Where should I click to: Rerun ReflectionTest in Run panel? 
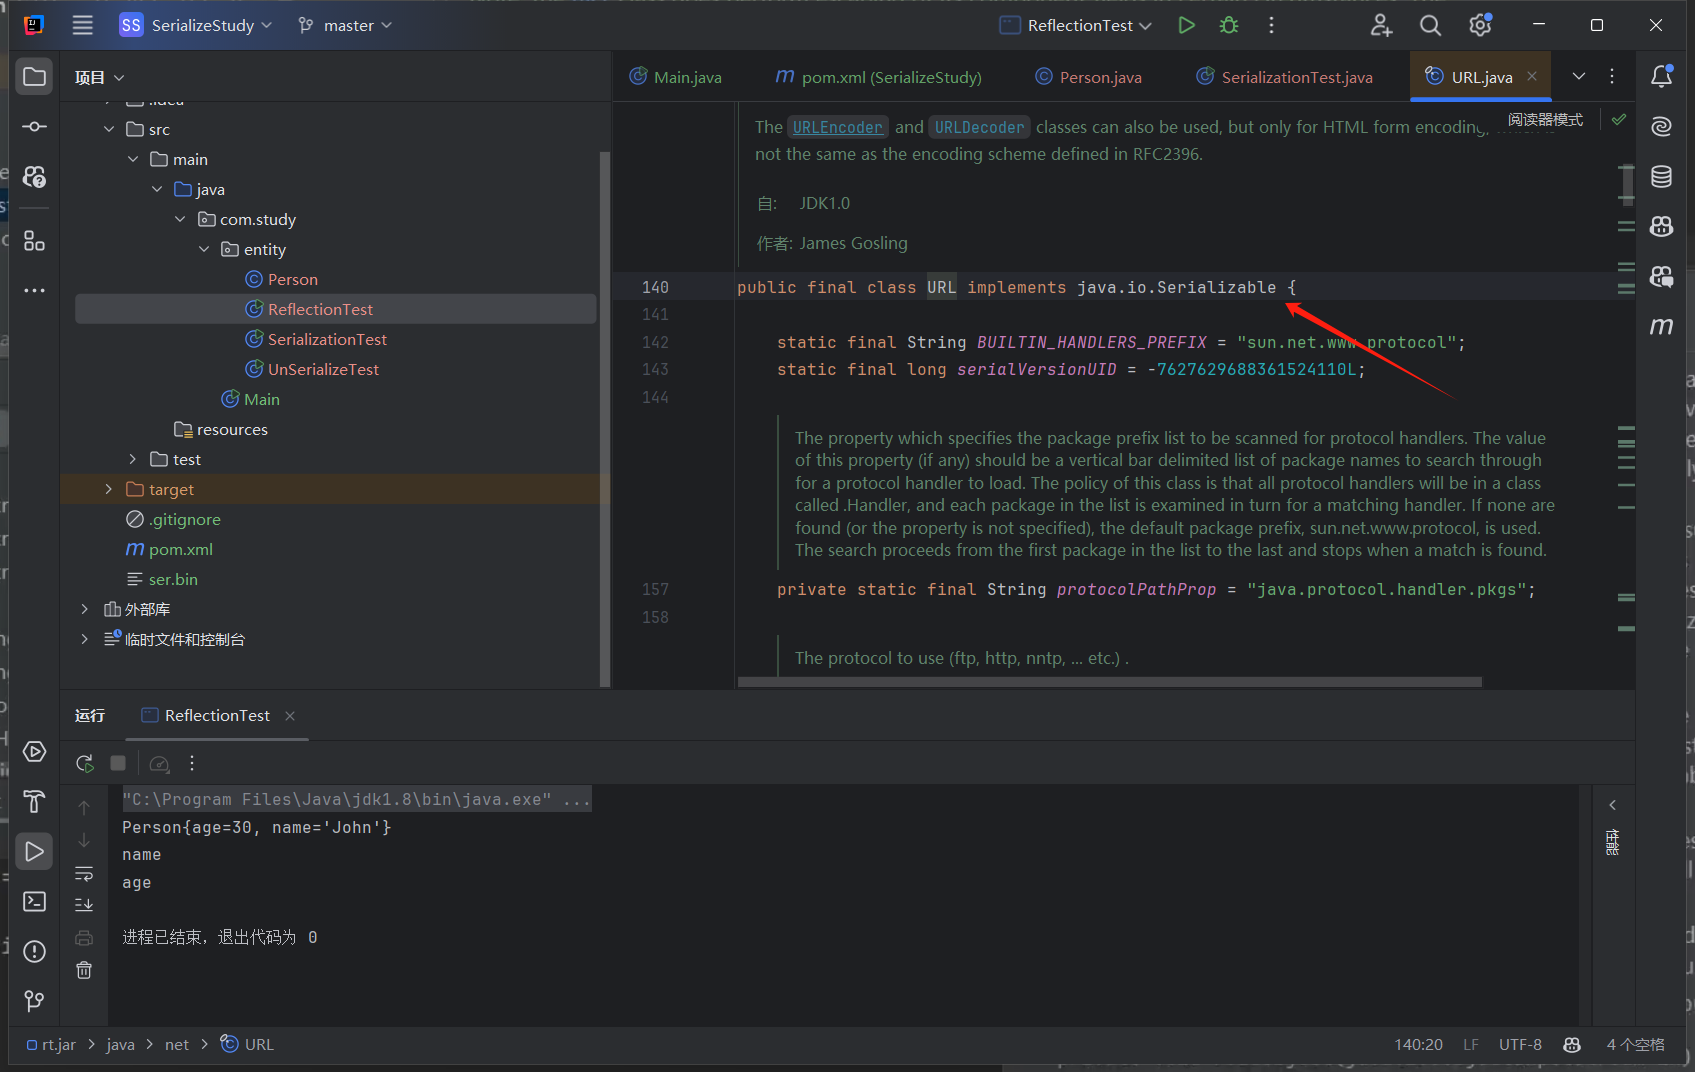(85, 763)
